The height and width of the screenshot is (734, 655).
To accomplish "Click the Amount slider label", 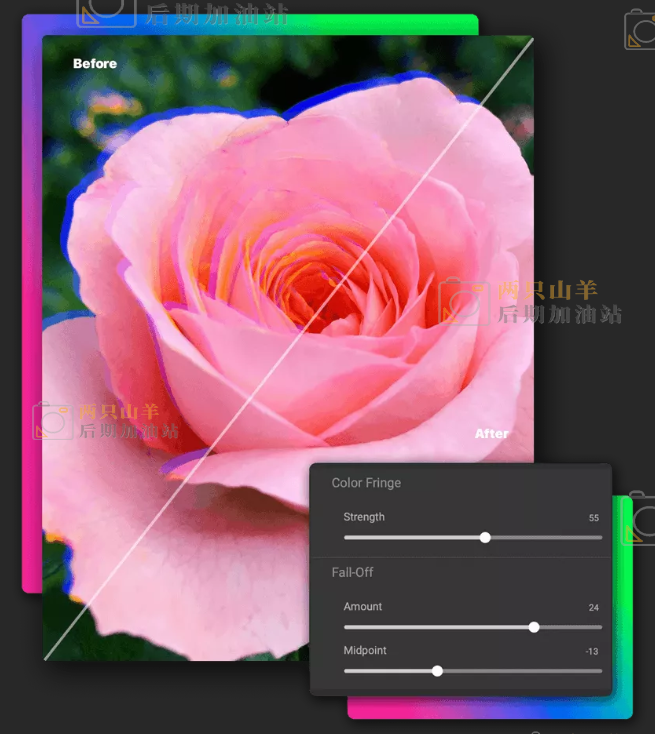I will point(363,607).
